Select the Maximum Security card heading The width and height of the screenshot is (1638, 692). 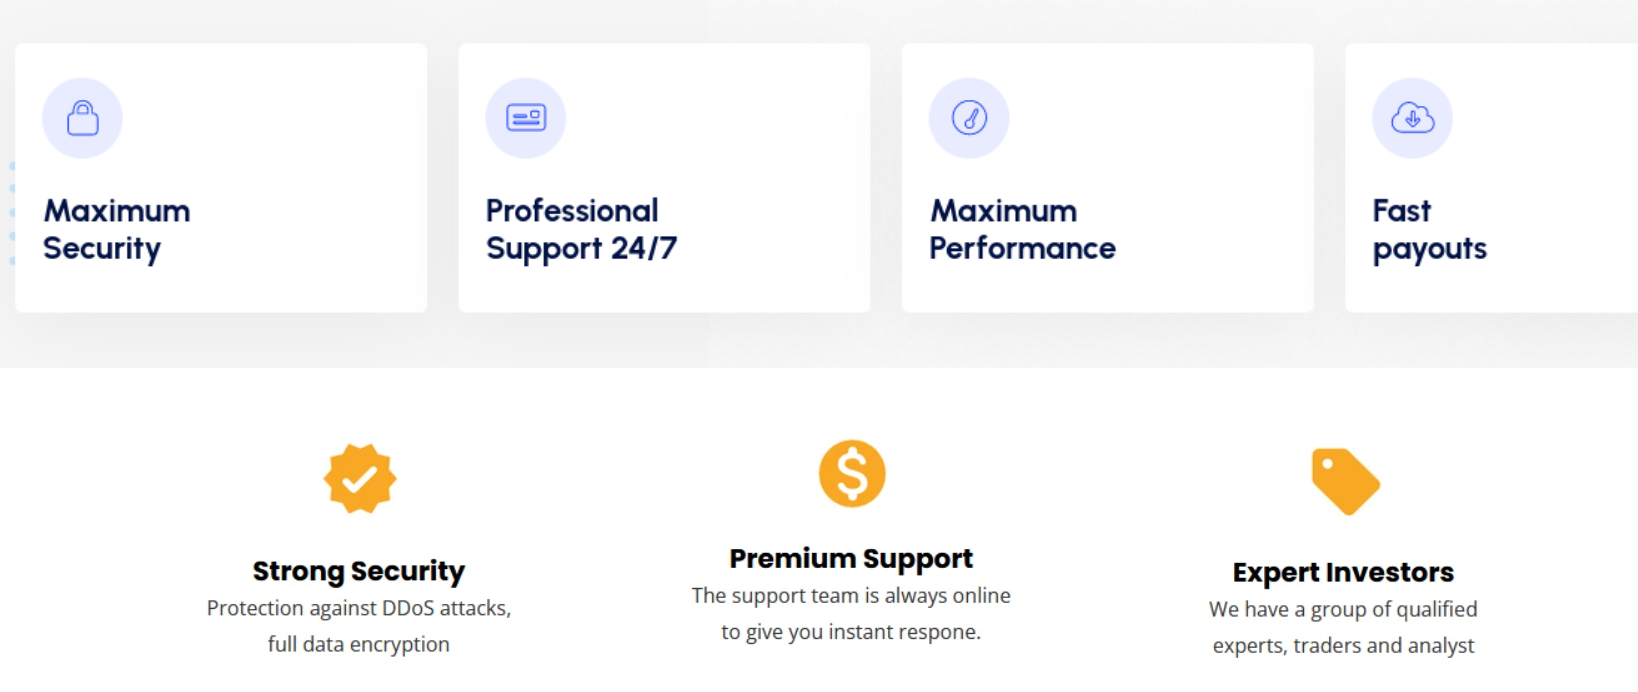(x=116, y=229)
